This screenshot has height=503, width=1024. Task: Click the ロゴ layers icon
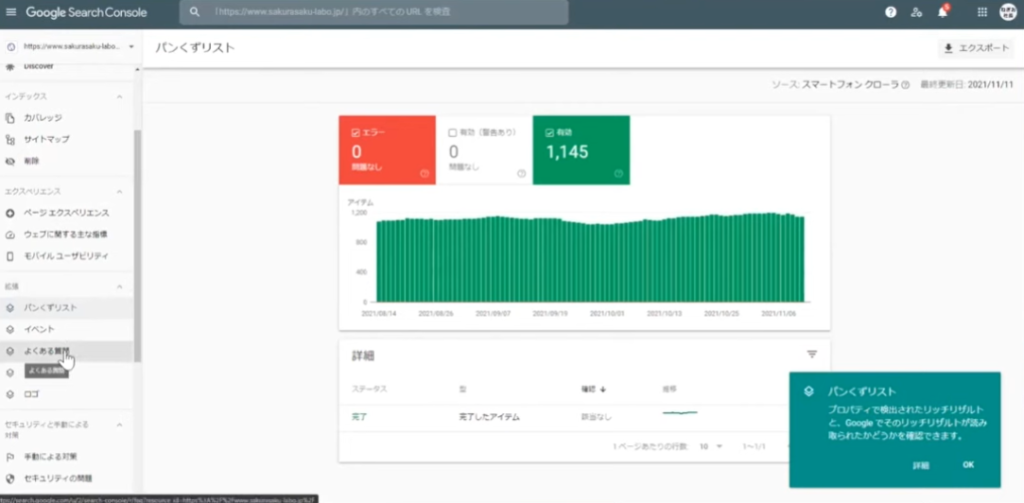10,394
